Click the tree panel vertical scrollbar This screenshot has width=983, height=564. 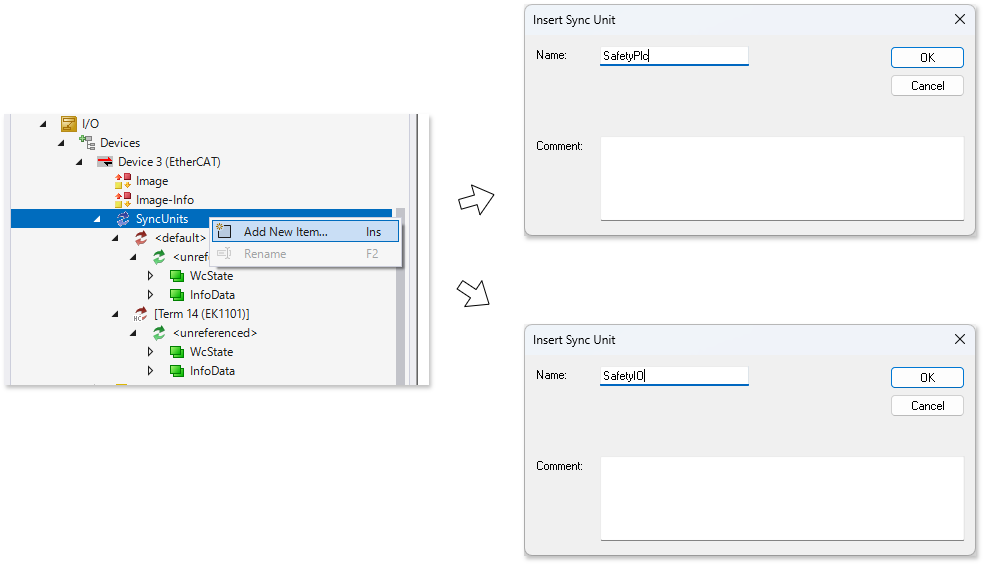pyautogui.click(x=400, y=300)
